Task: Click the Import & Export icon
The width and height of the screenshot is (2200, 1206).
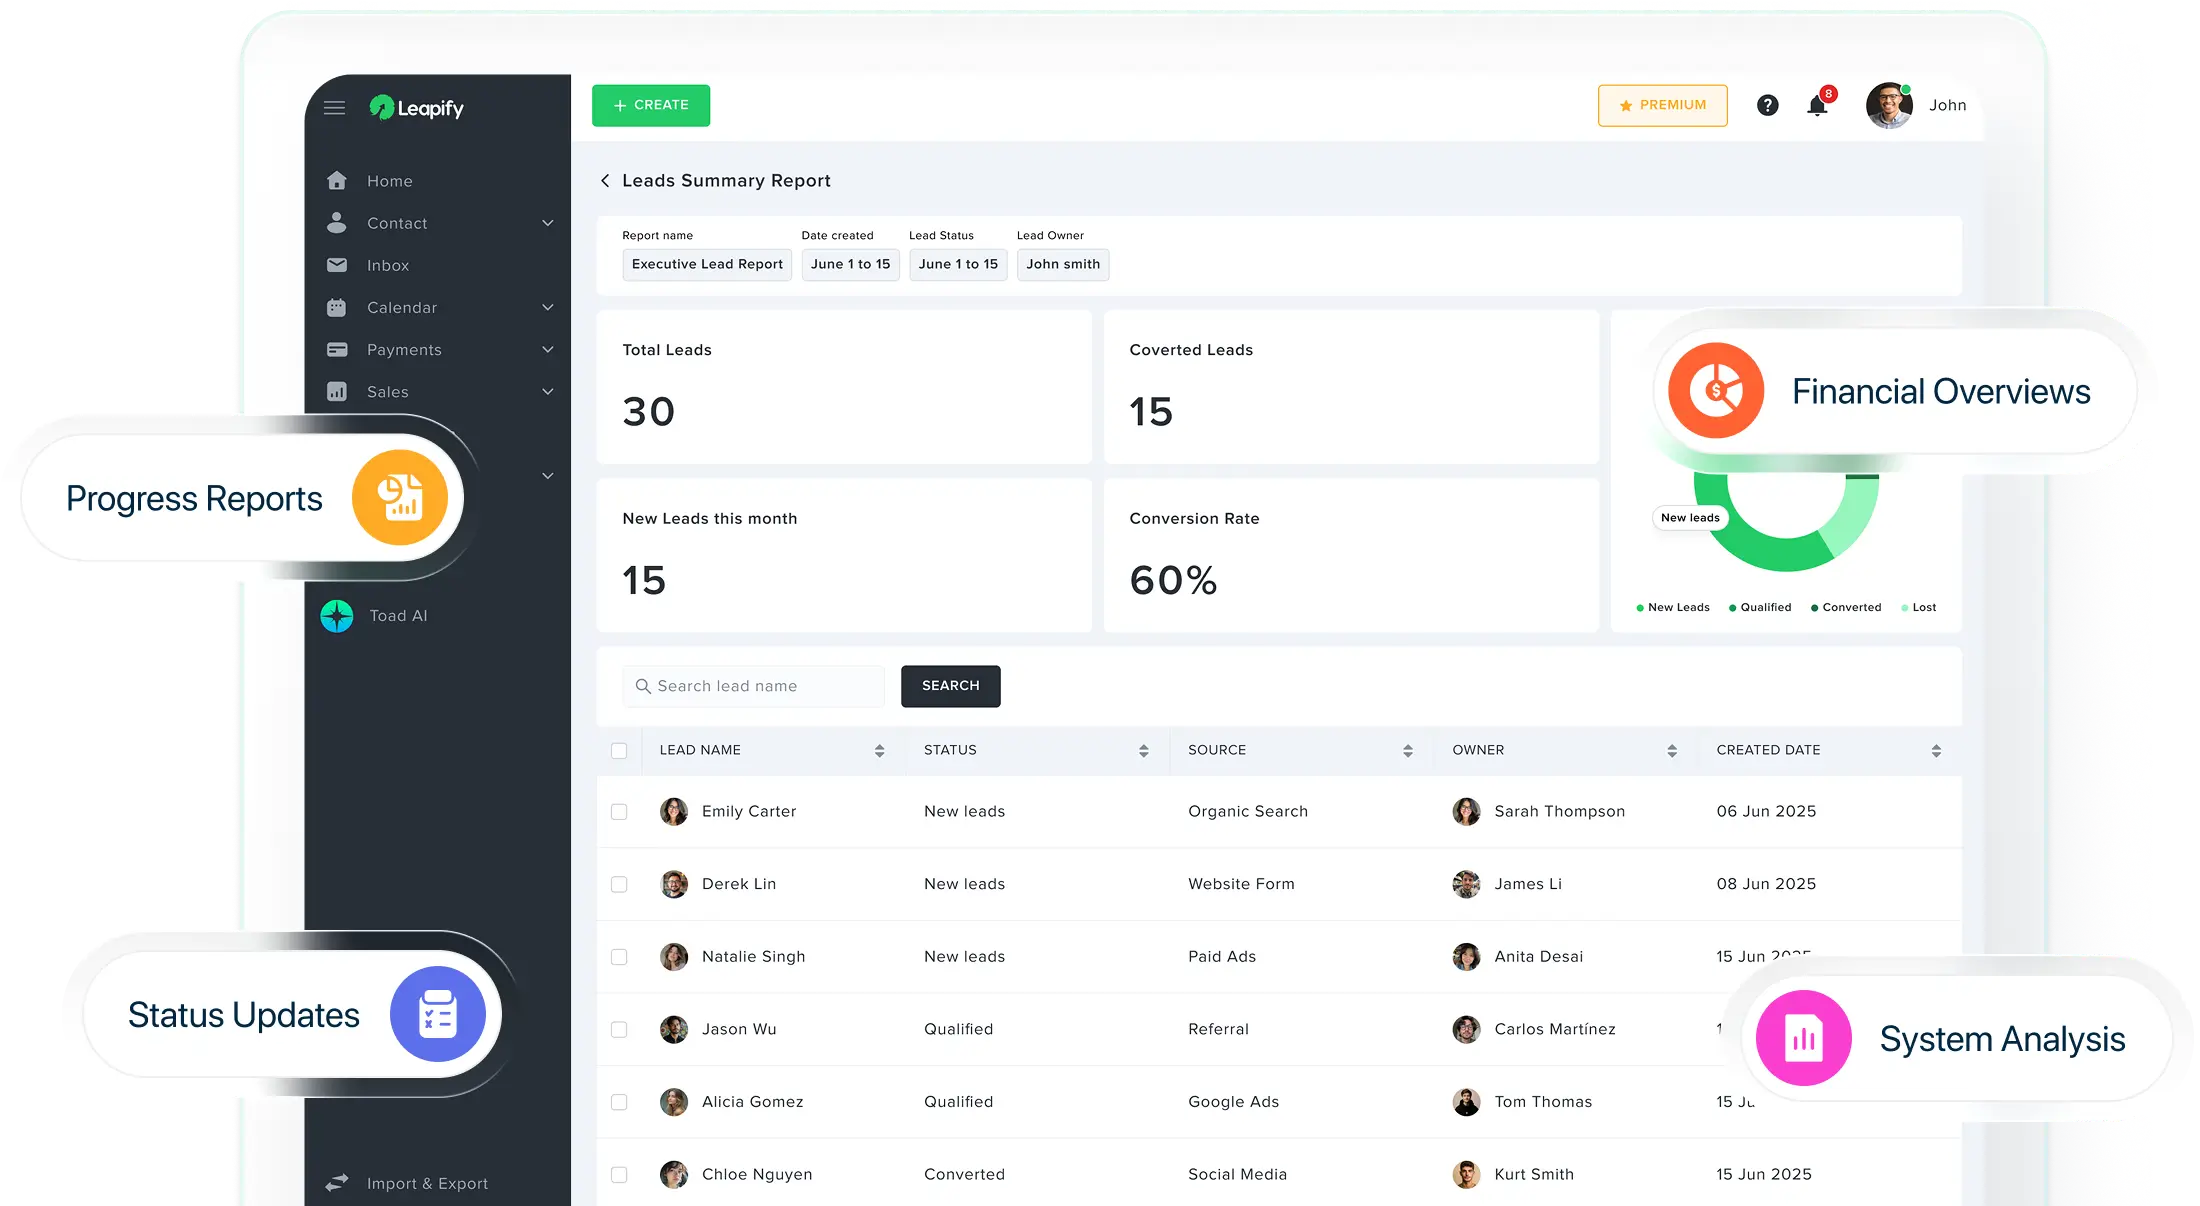Action: 337,1181
